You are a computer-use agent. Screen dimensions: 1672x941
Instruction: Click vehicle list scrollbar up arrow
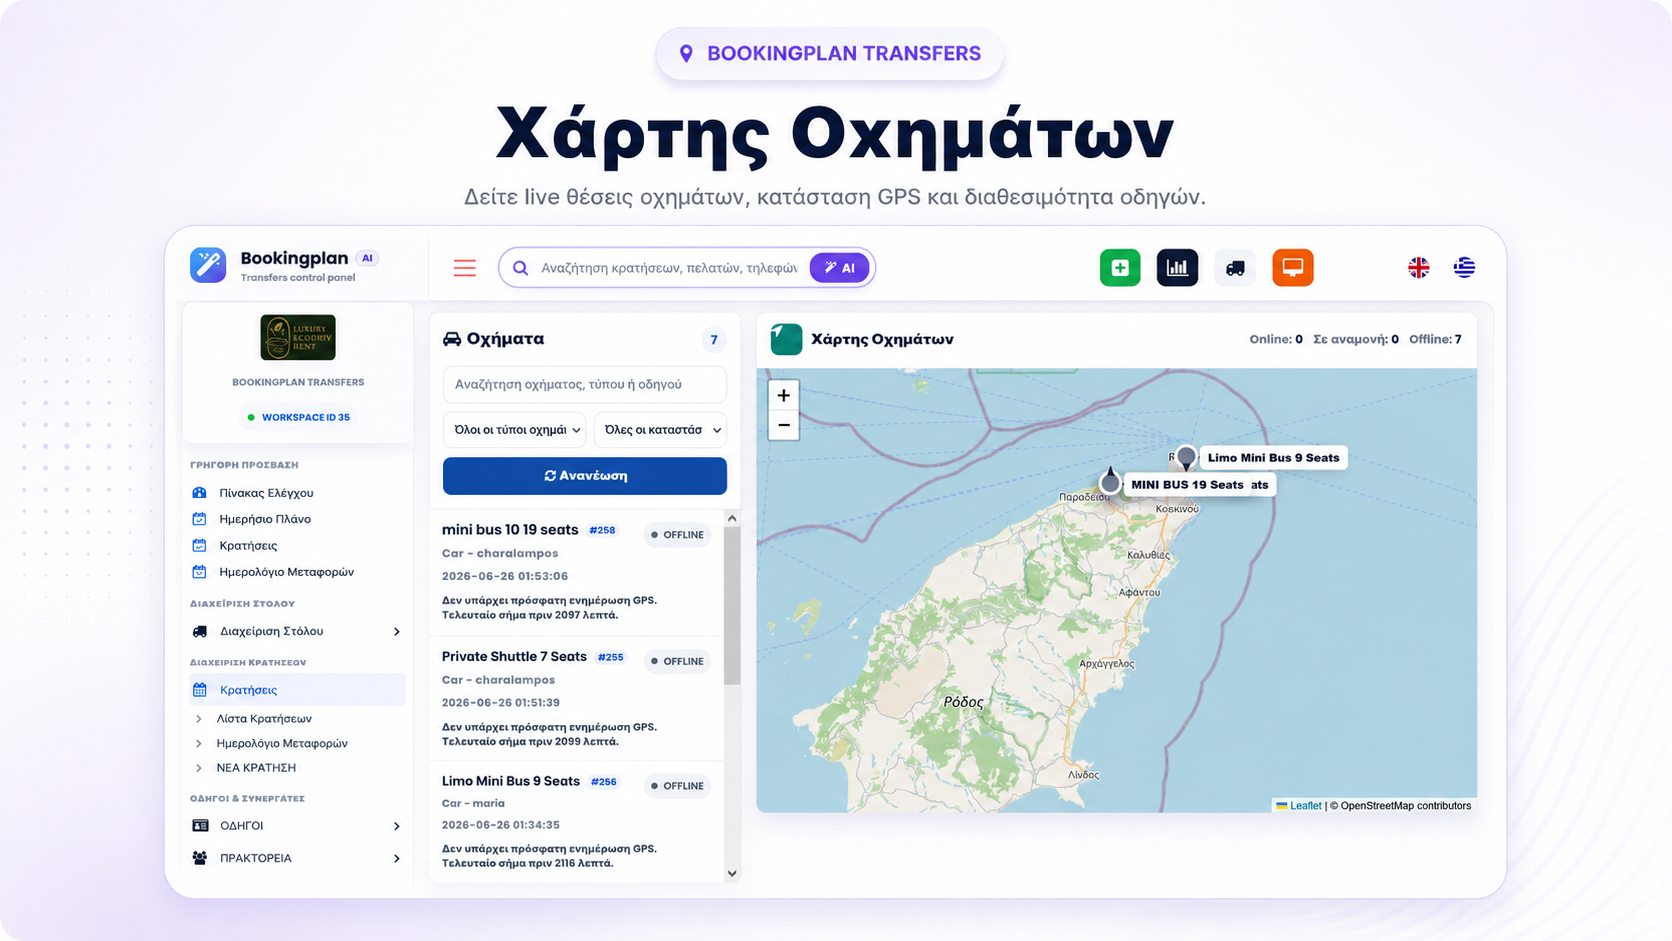(x=732, y=518)
